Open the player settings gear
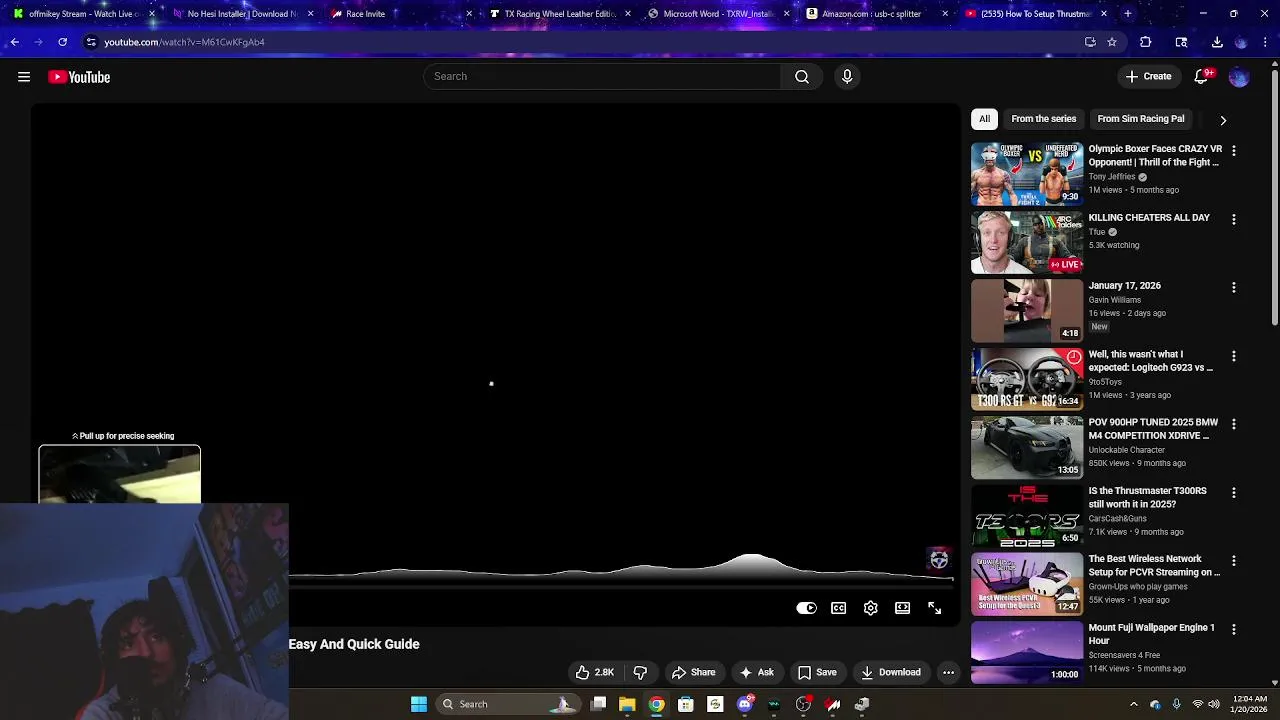1280x720 pixels. tap(871, 608)
